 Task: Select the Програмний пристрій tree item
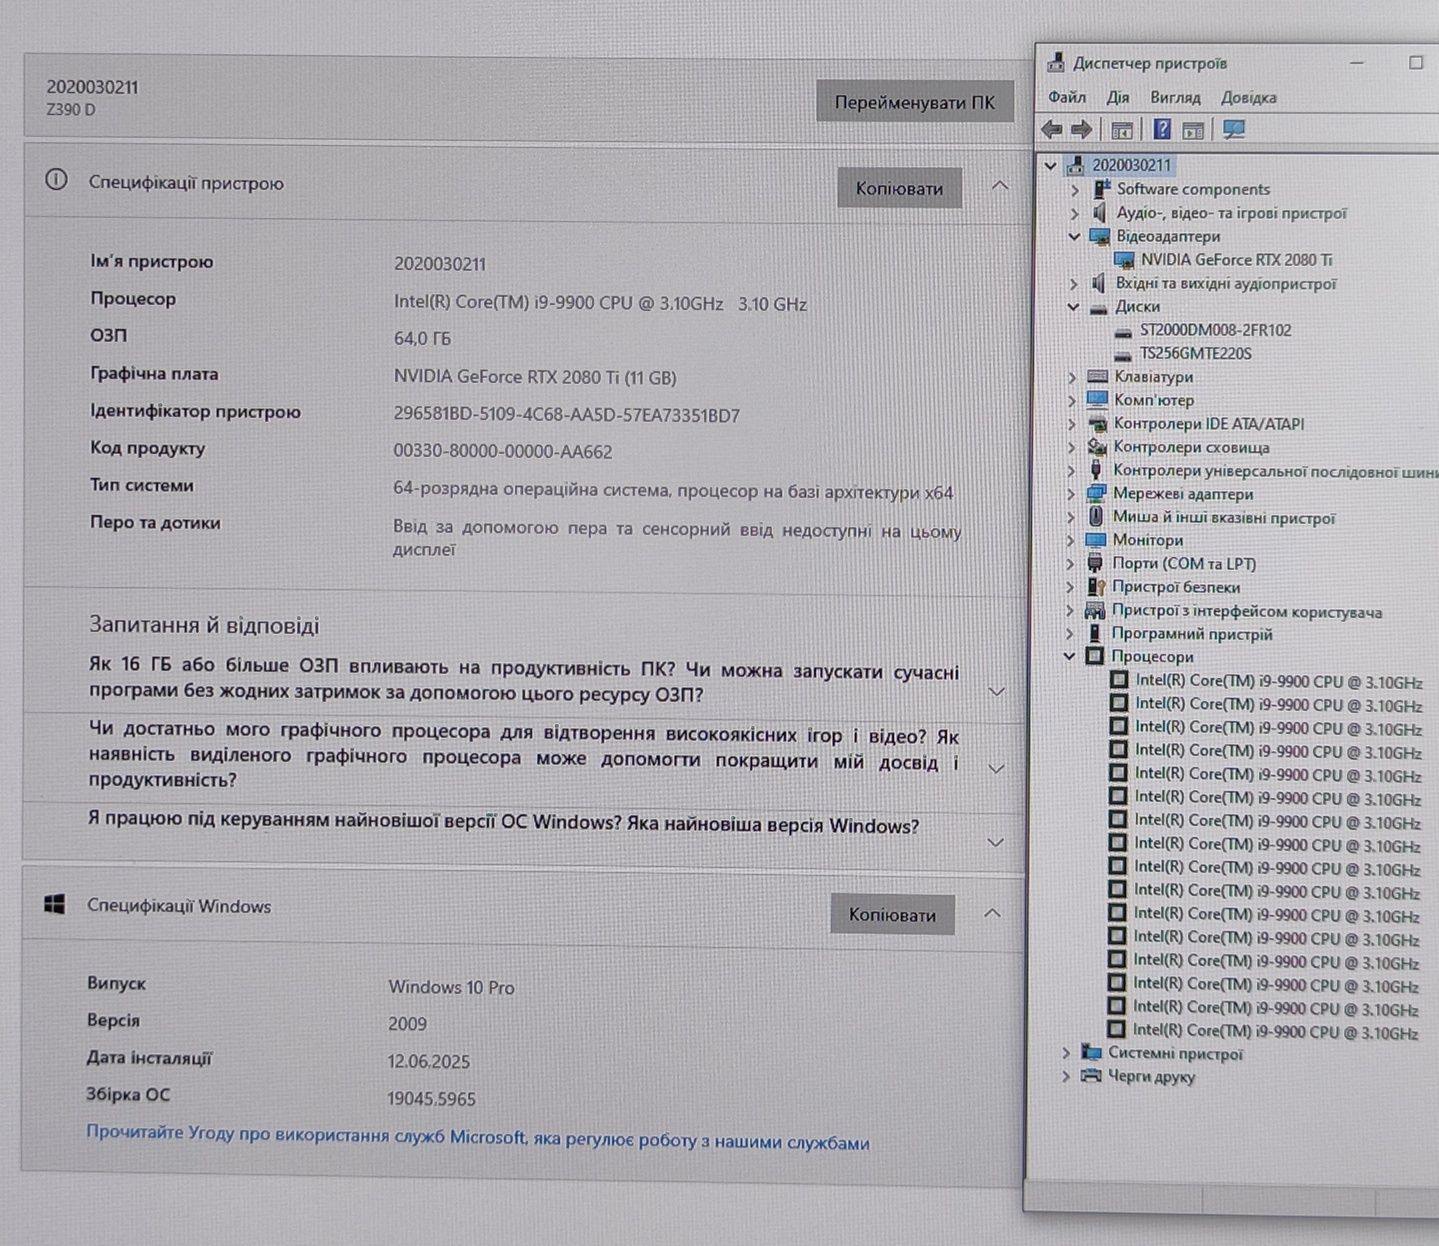click(1192, 634)
